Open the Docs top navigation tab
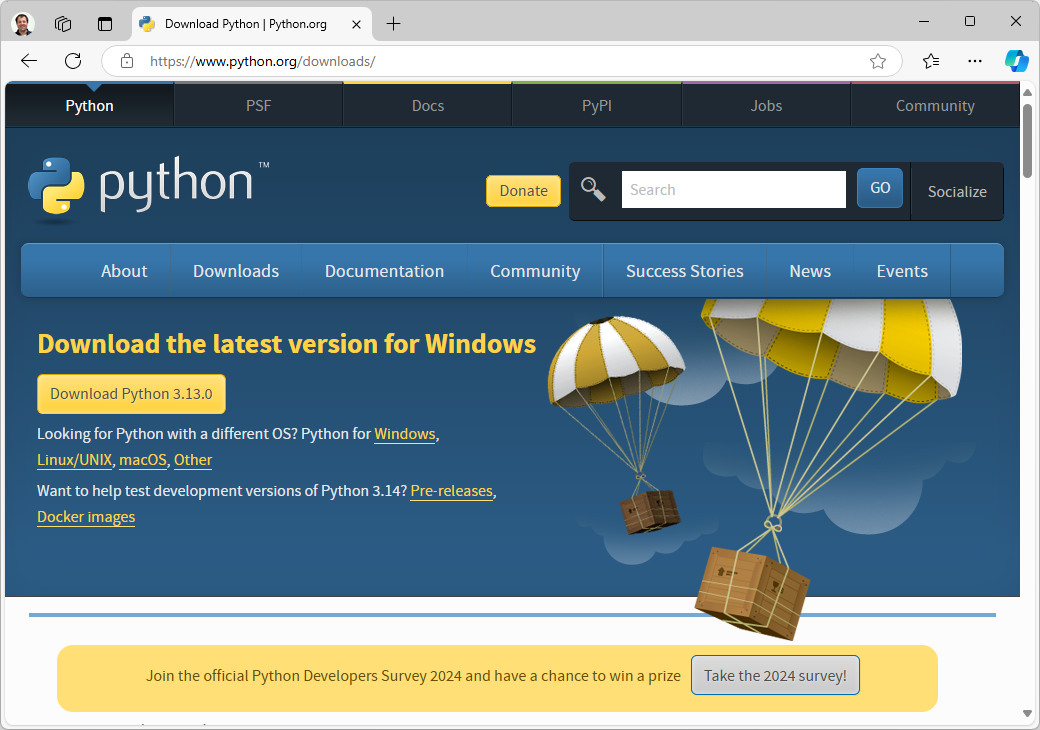Image resolution: width=1040 pixels, height=730 pixels. (x=428, y=105)
